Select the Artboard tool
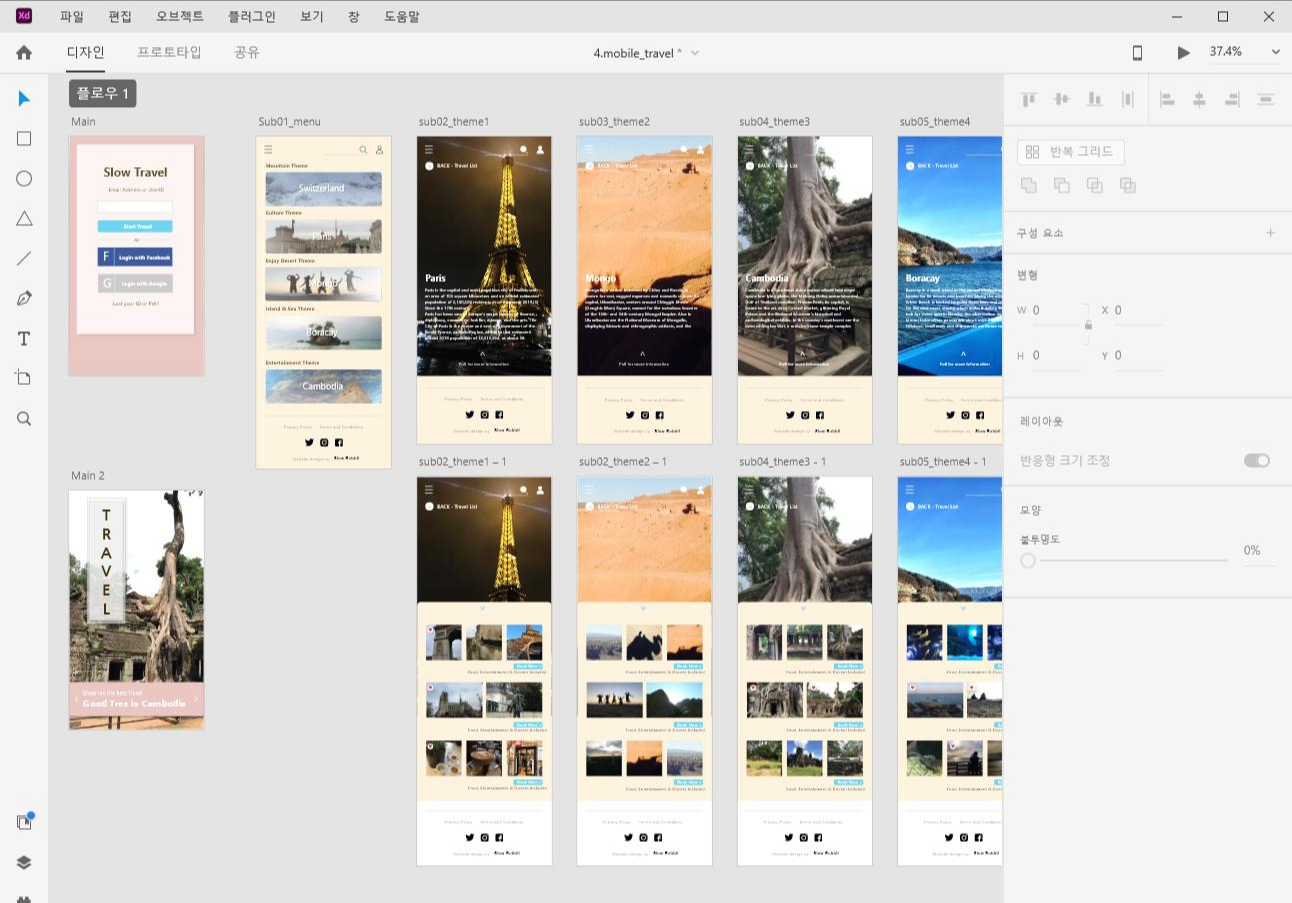The height and width of the screenshot is (903, 1292). pos(24,378)
